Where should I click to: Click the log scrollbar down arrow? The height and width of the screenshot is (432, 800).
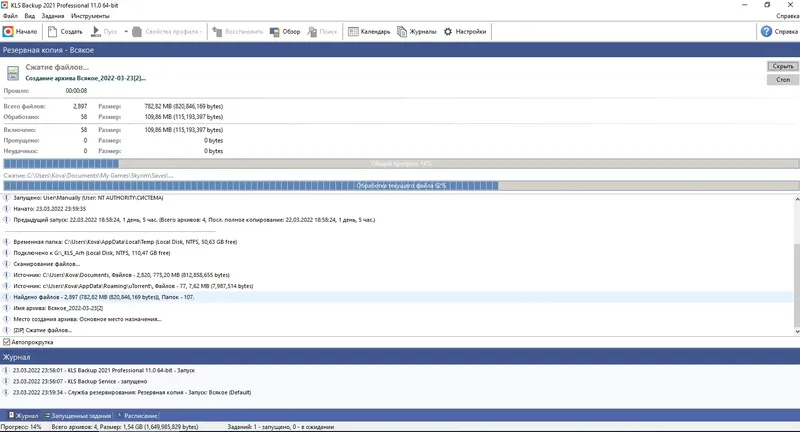coord(796,332)
